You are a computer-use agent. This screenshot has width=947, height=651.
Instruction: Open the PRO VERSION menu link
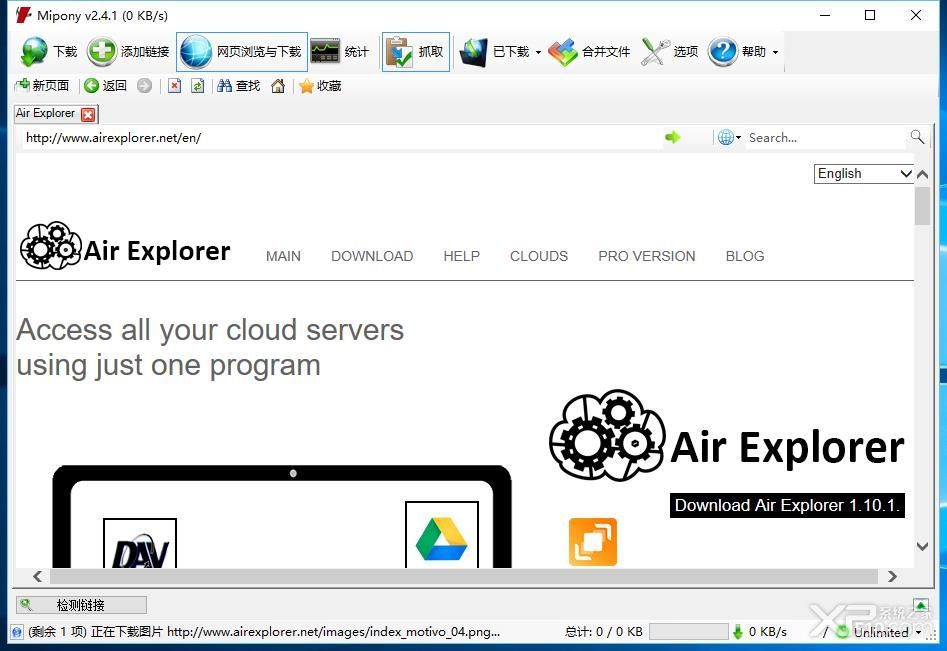tap(647, 256)
